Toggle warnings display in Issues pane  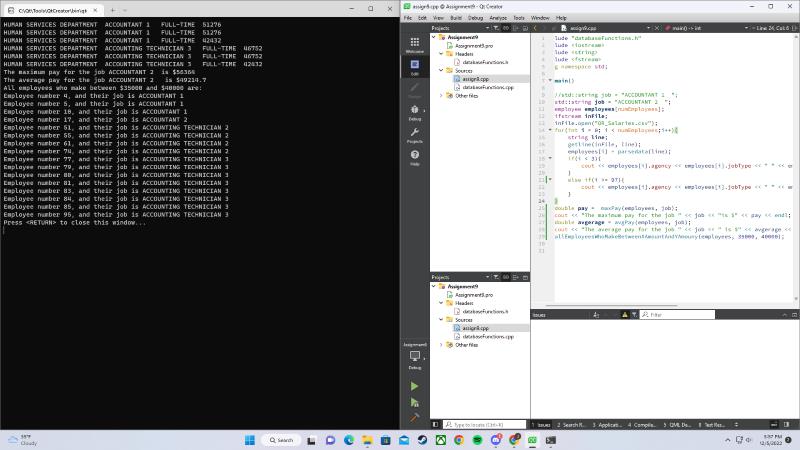624,315
